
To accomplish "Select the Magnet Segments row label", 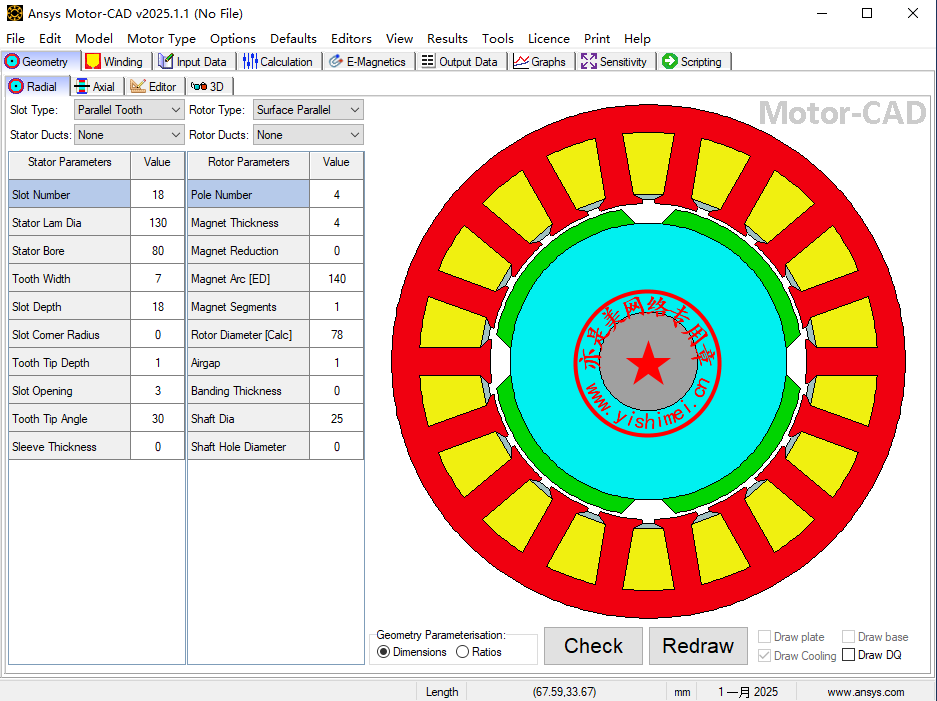I will pyautogui.click(x=249, y=307).
